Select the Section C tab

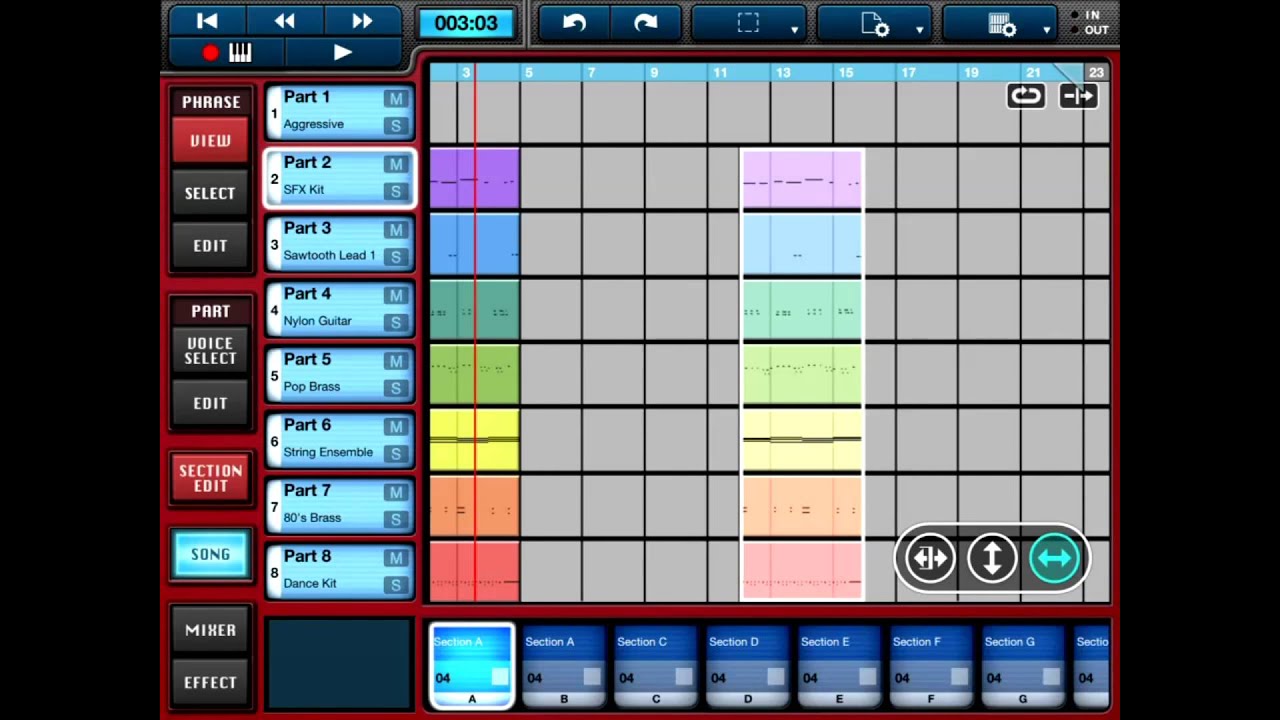(655, 666)
